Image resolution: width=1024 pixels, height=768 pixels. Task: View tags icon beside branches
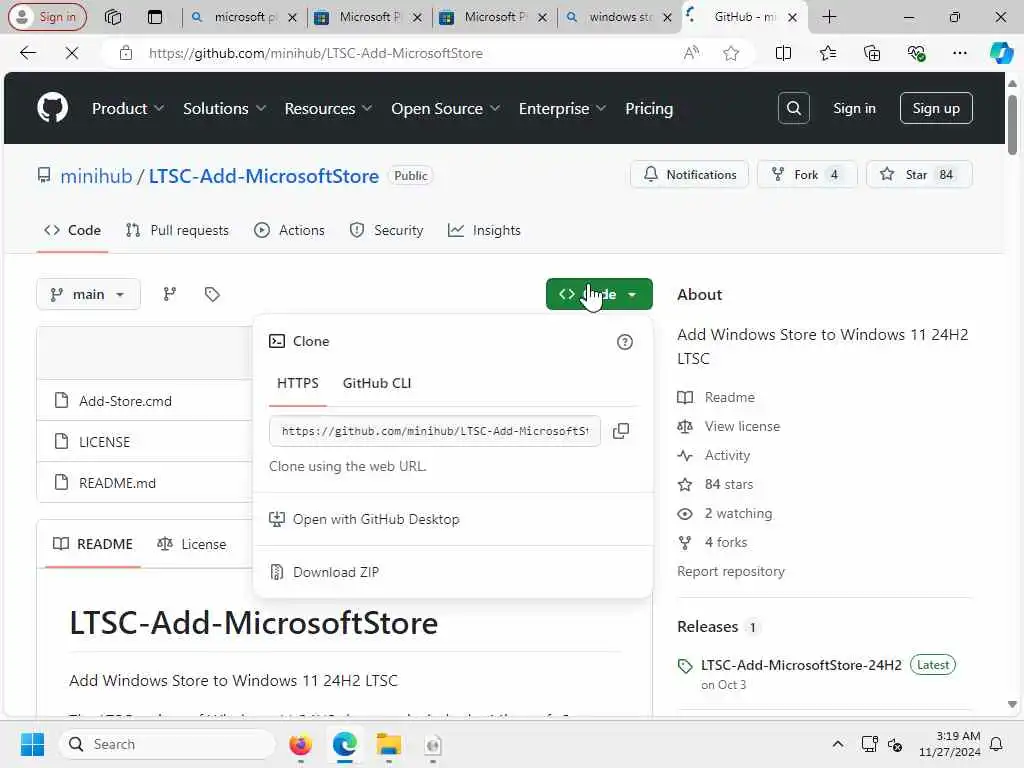click(212, 294)
